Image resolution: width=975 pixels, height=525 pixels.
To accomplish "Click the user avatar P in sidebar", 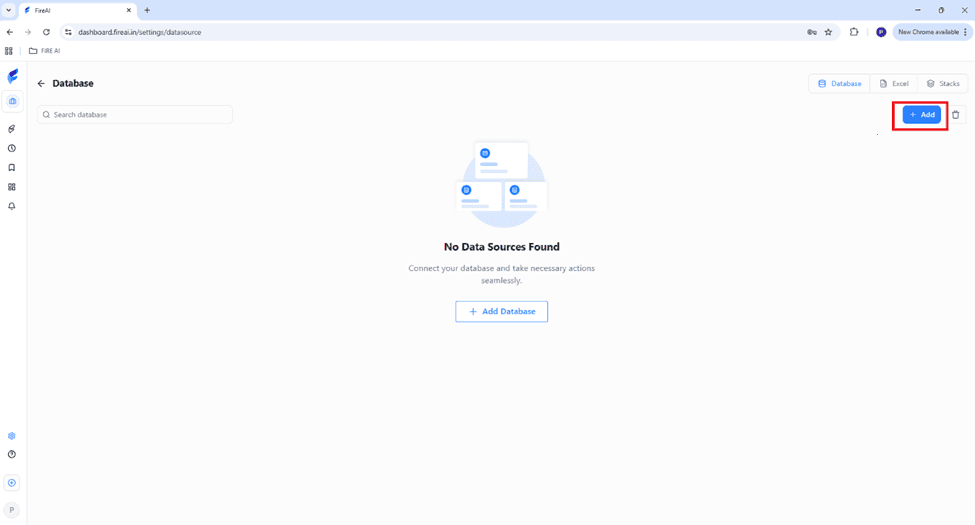I will point(12,510).
